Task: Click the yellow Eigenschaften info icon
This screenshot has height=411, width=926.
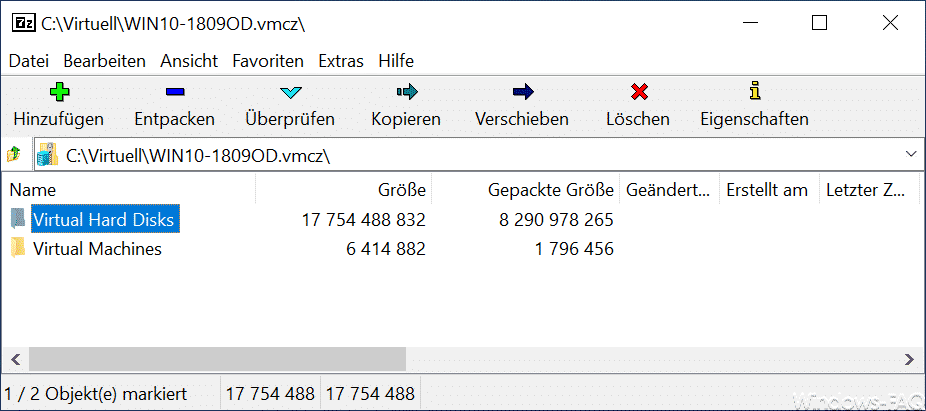Action: (755, 92)
